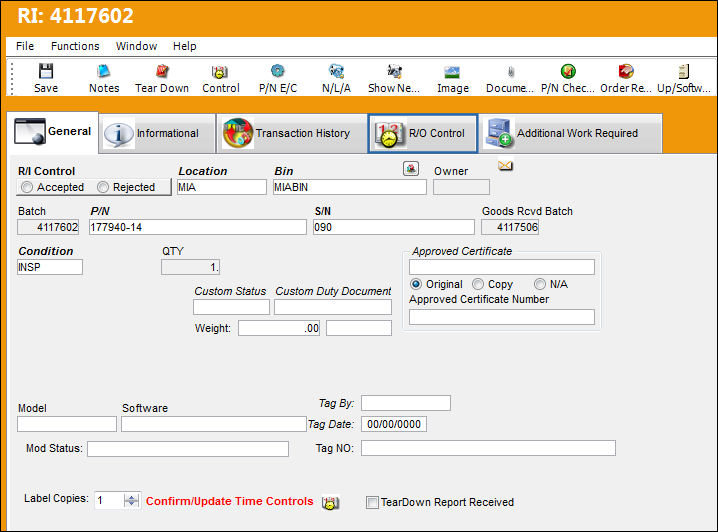Click the envelope icon near Owner
The height and width of the screenshot is (532, 718).
click(x=506, y=165)
